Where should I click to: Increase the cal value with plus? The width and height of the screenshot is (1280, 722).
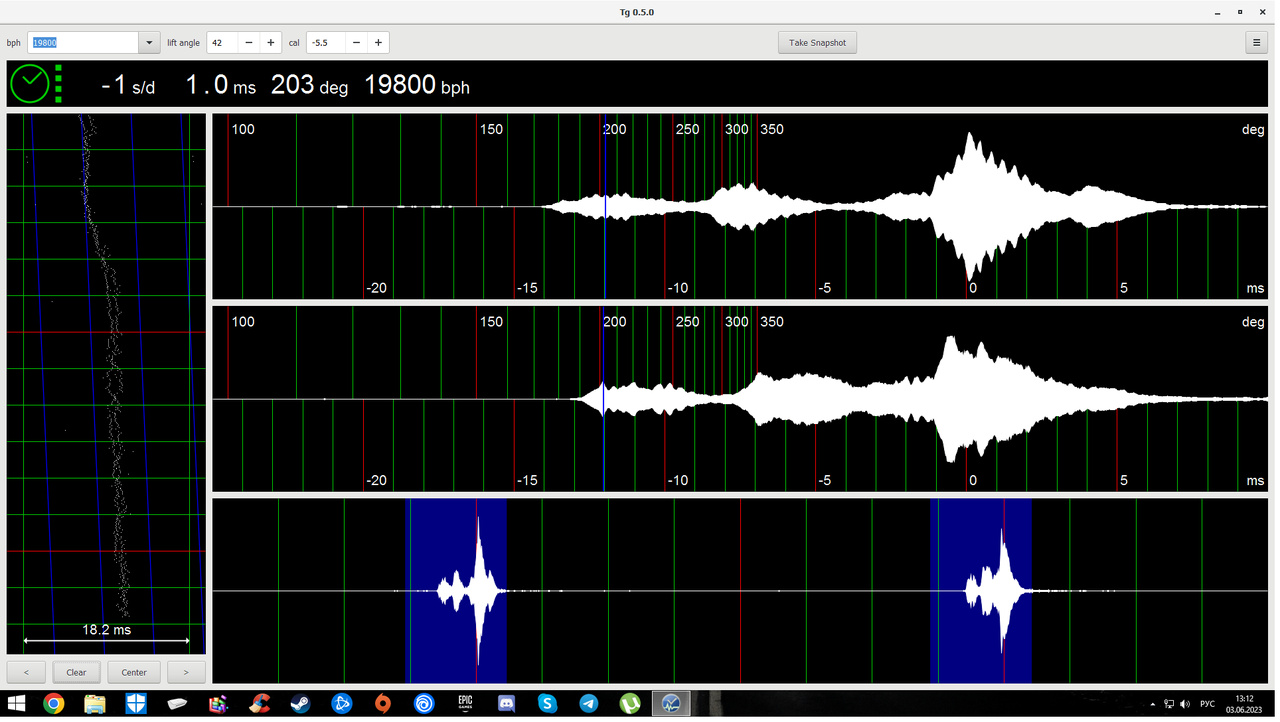click(x=378, y=43)
